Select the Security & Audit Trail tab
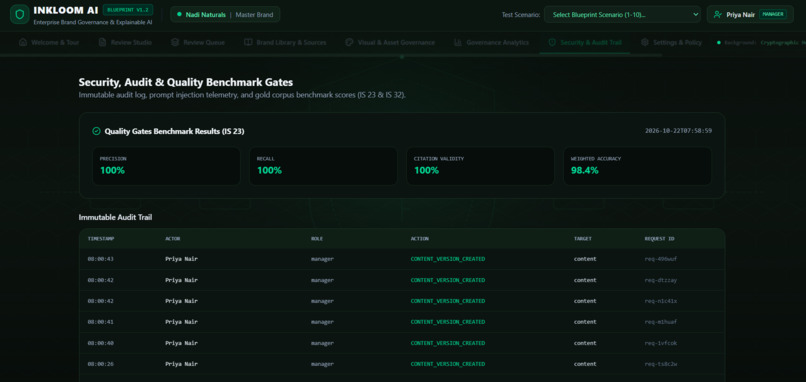Screen dimensions: 806x382 pos(585,43)
